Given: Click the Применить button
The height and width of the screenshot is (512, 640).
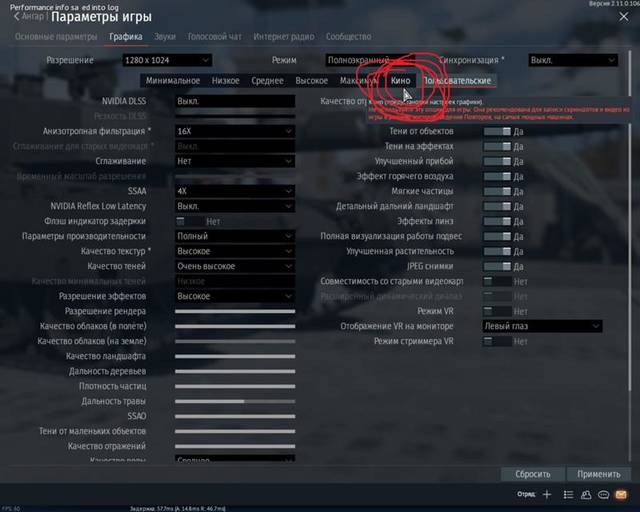Looking at the screenshot, I should [599, 474].
